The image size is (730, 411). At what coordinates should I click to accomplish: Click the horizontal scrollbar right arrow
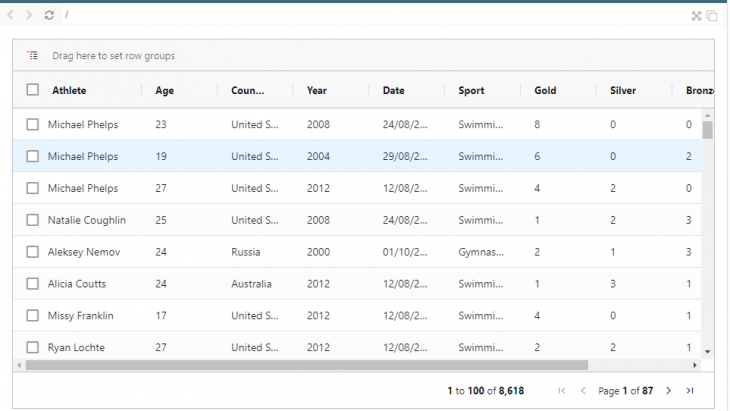695,365
